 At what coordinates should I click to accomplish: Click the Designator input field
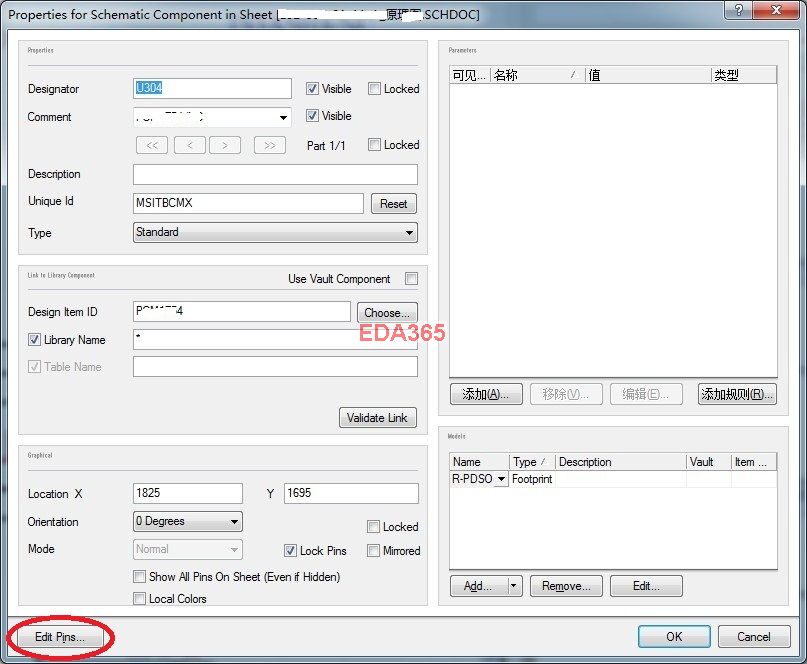[x=212, y=89]
